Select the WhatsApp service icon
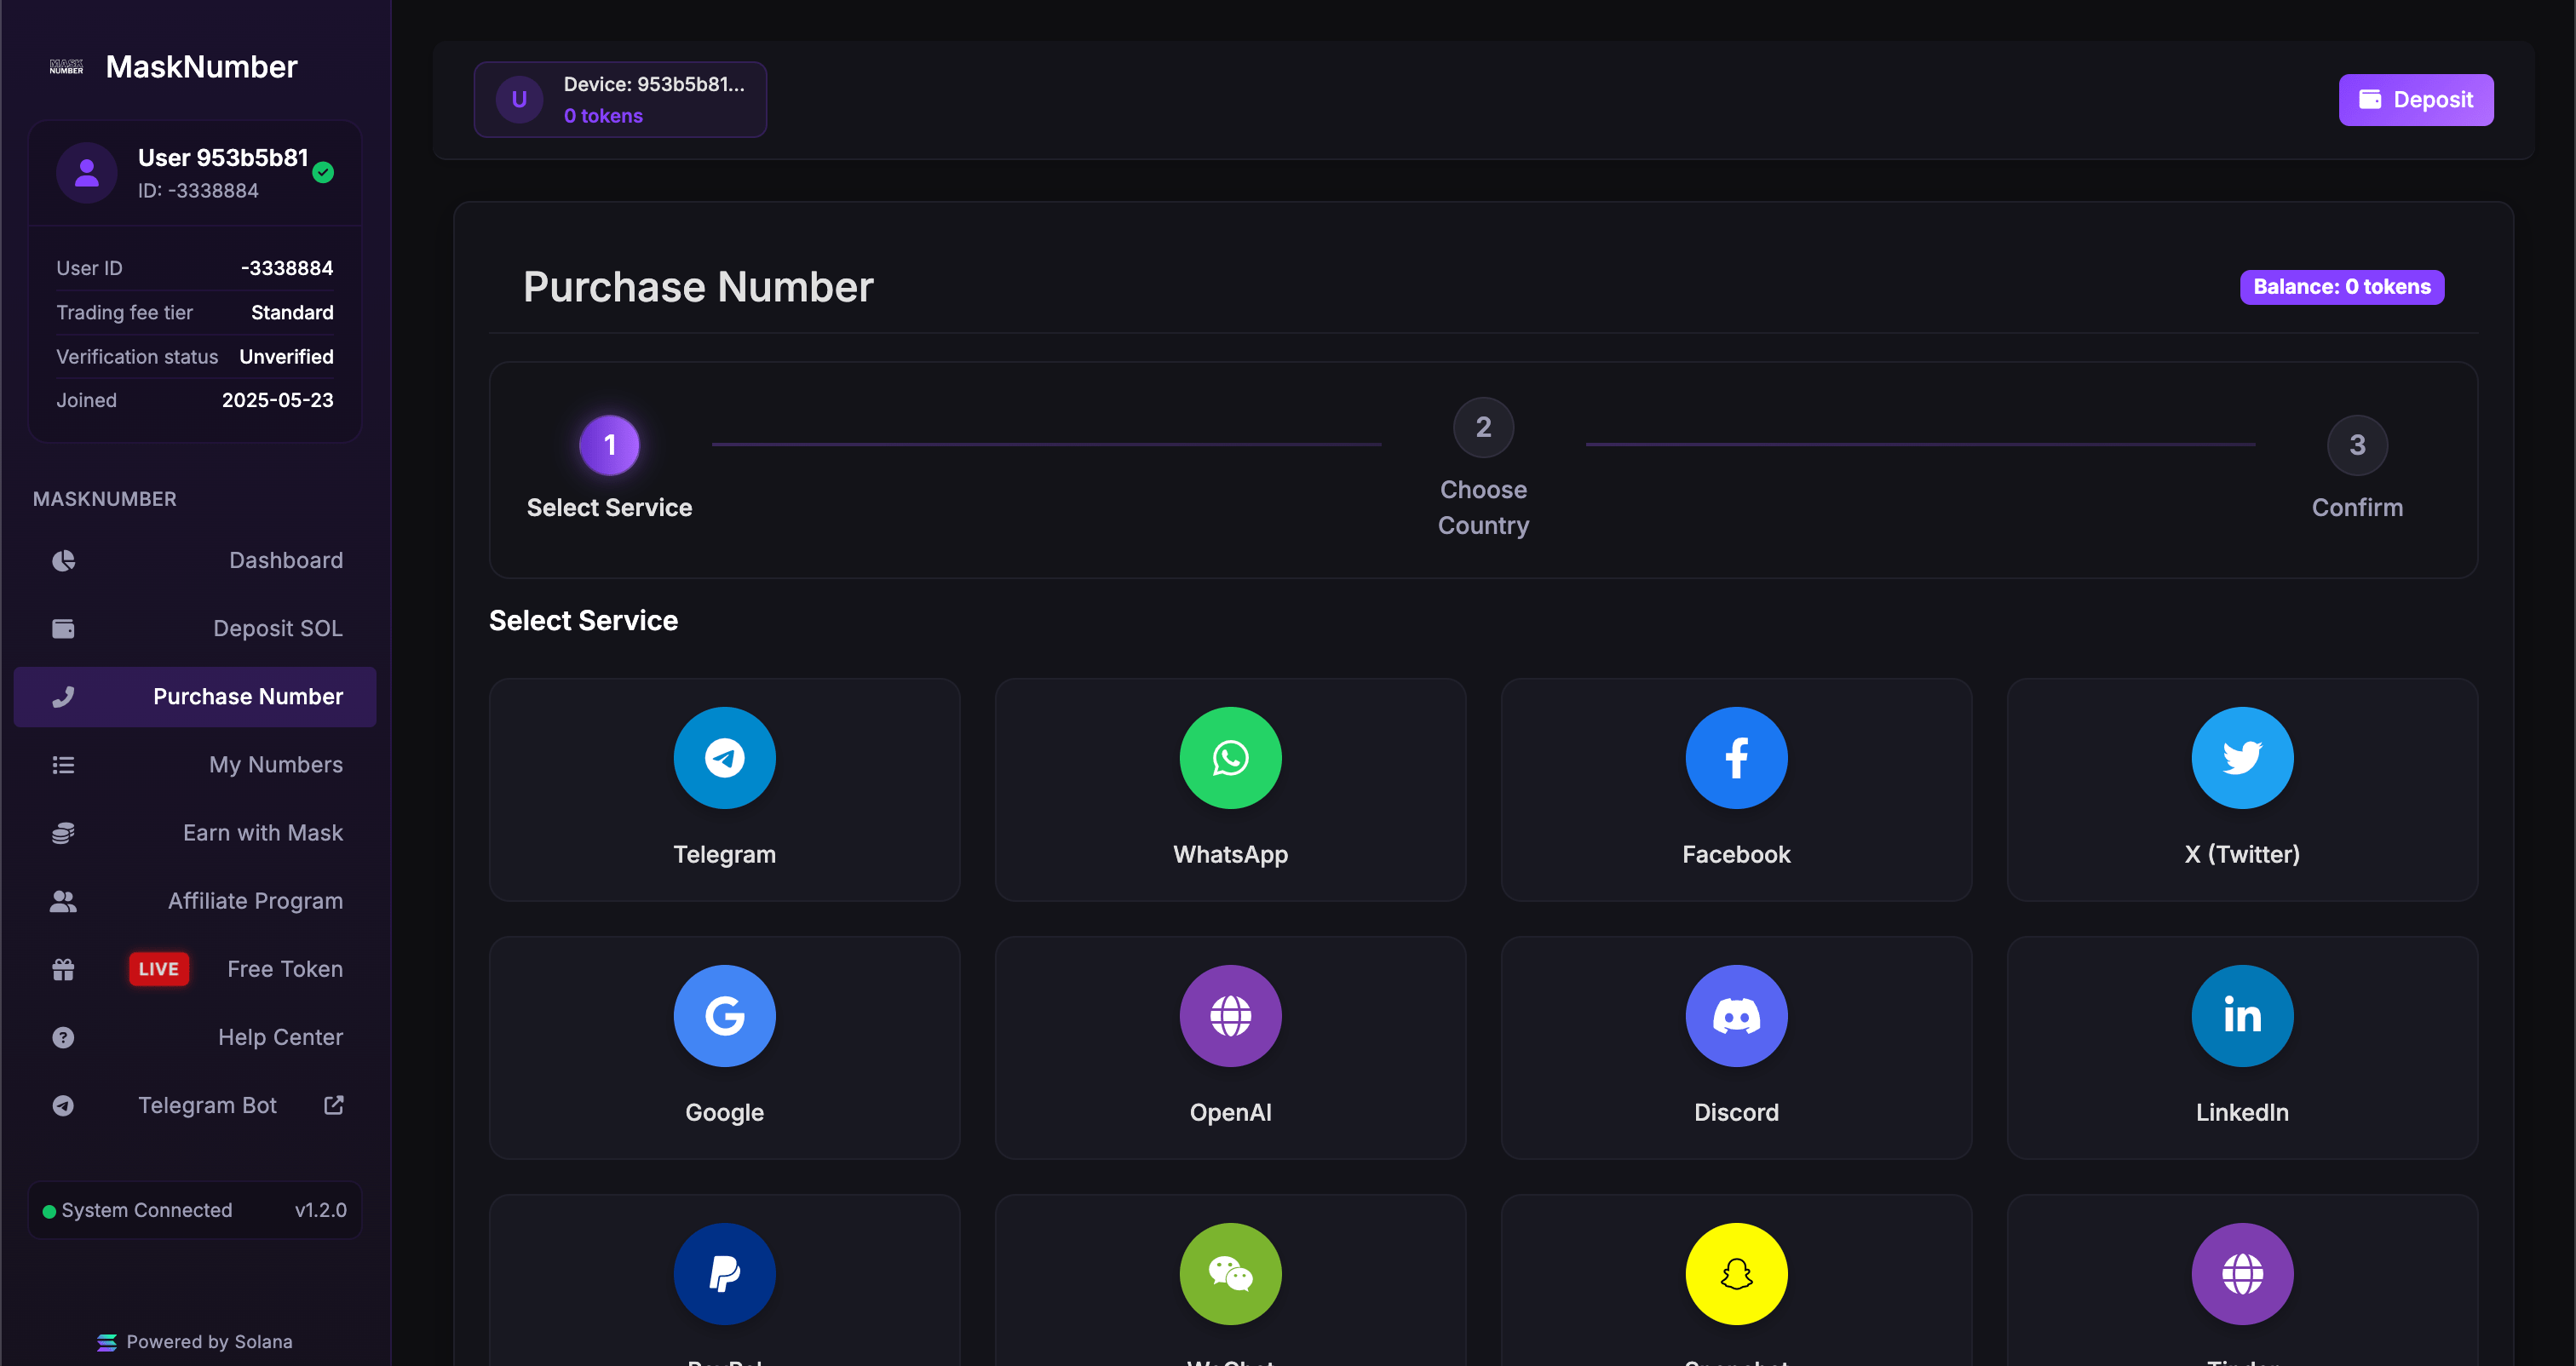 pyautogui.click(x=1230, y=757)
